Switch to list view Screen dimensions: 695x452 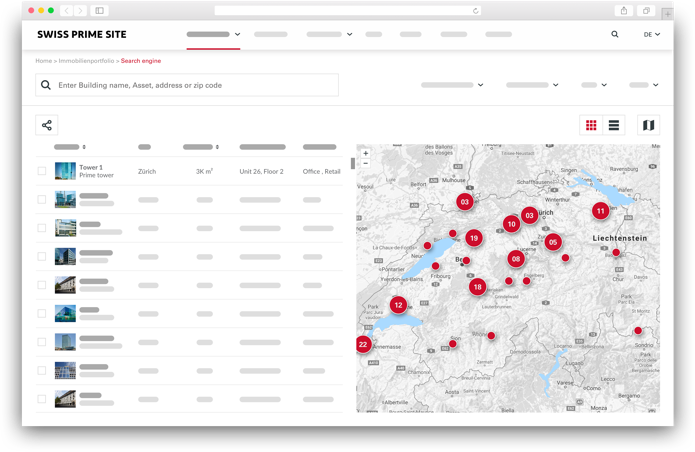tap(613, 125)
